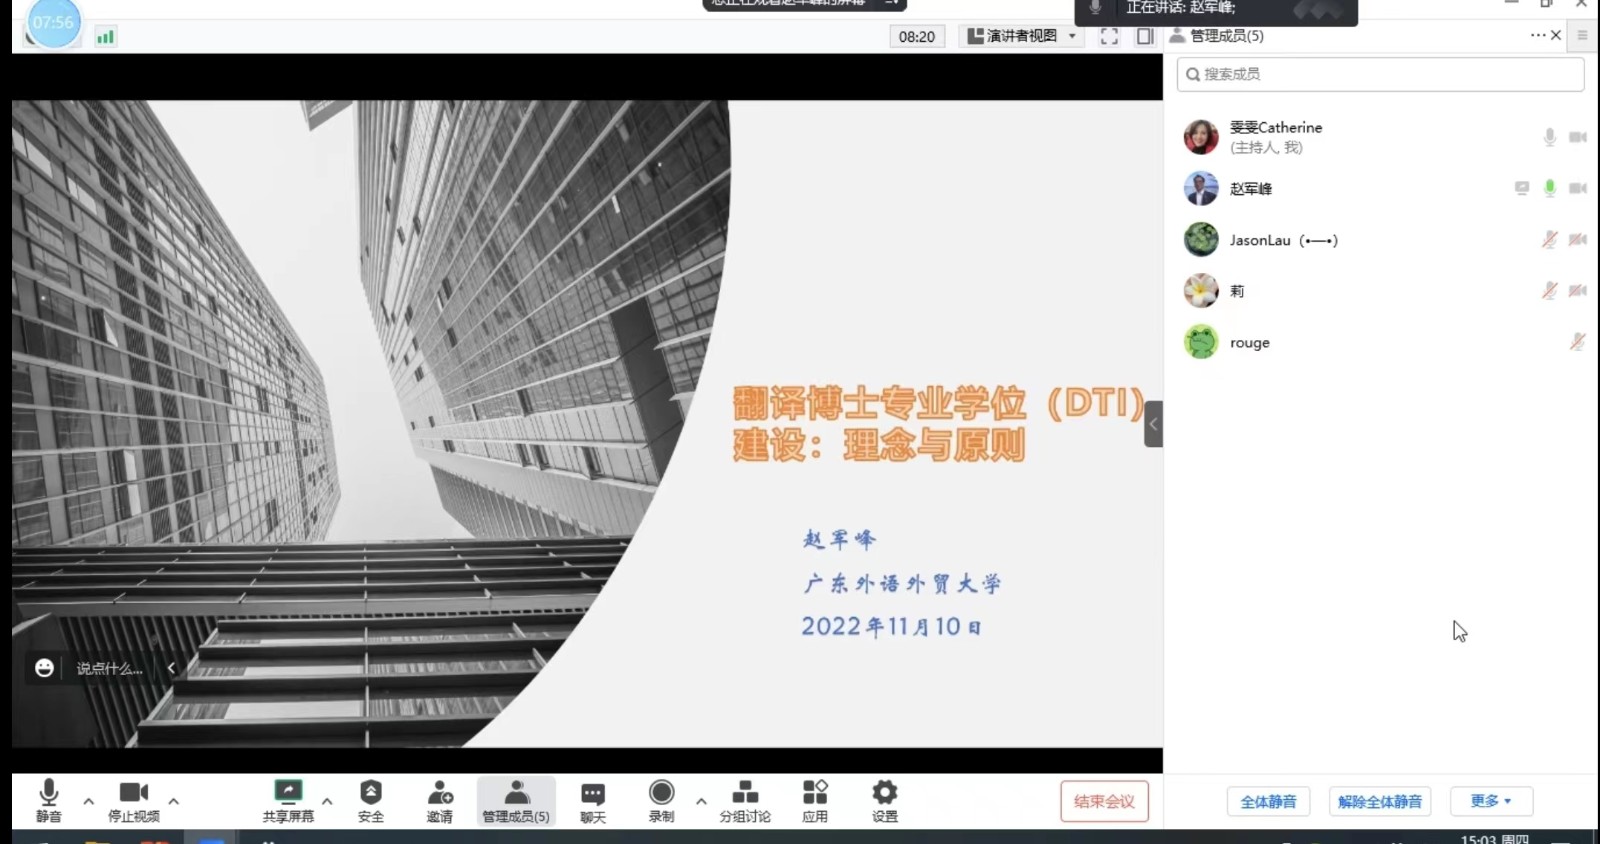
Task: Click the 停止视频 camera icon
Action: point(133,794)
